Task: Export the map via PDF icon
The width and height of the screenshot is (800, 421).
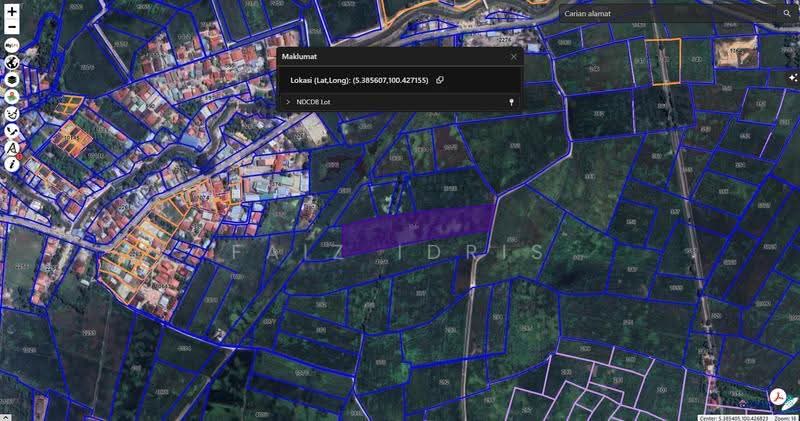Action: (x=777, y=397)
